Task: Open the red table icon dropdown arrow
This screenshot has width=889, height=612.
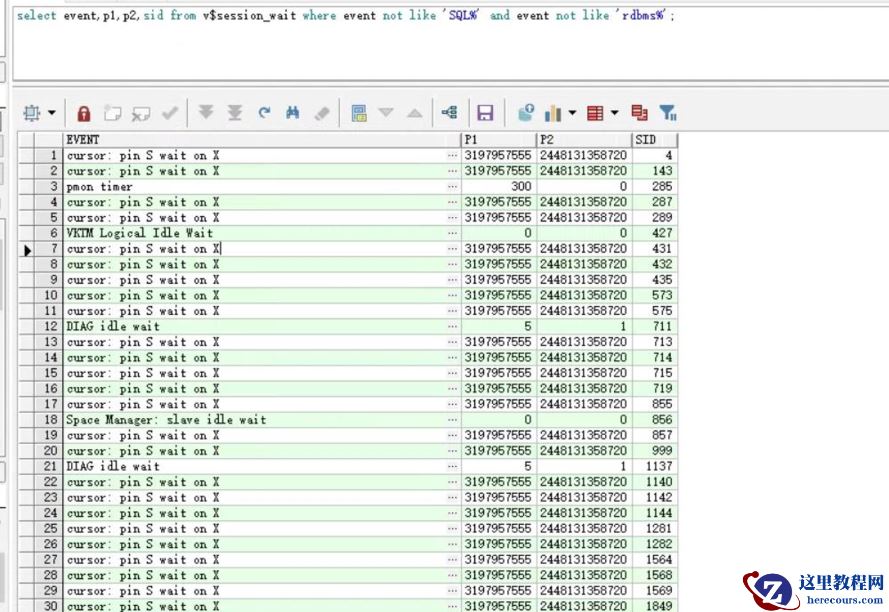Action: [615, 112]
